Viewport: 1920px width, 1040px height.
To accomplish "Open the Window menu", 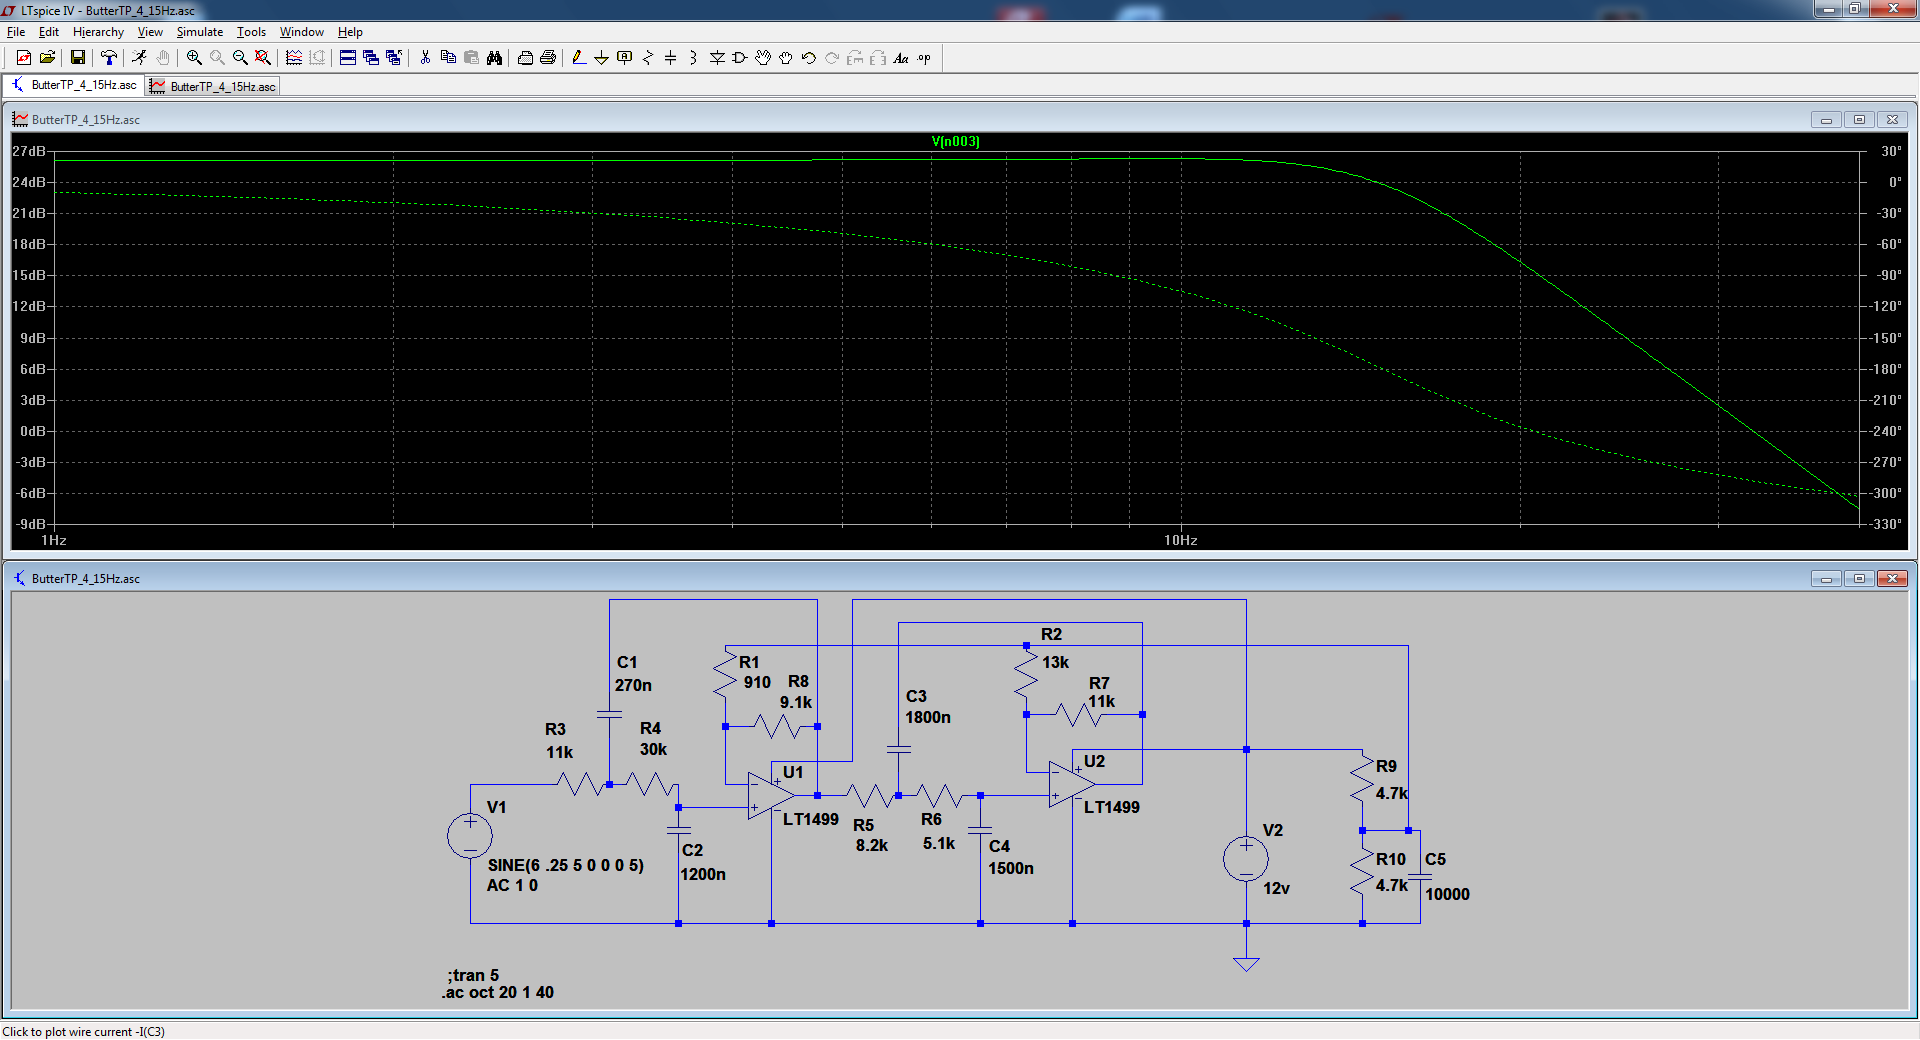I will [x=302, y=32].
